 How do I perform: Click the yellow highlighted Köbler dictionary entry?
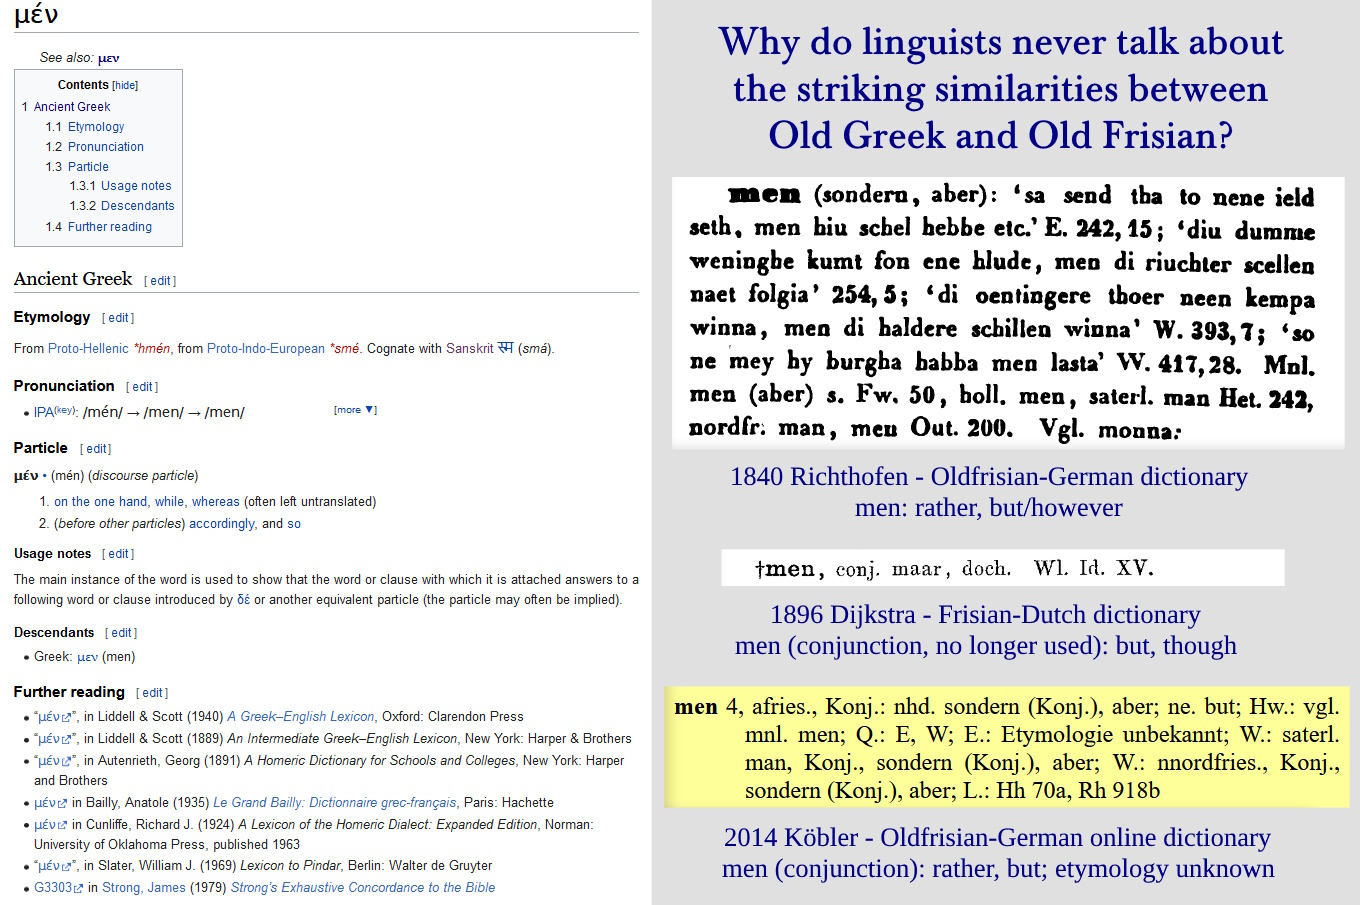(1006, 747)
